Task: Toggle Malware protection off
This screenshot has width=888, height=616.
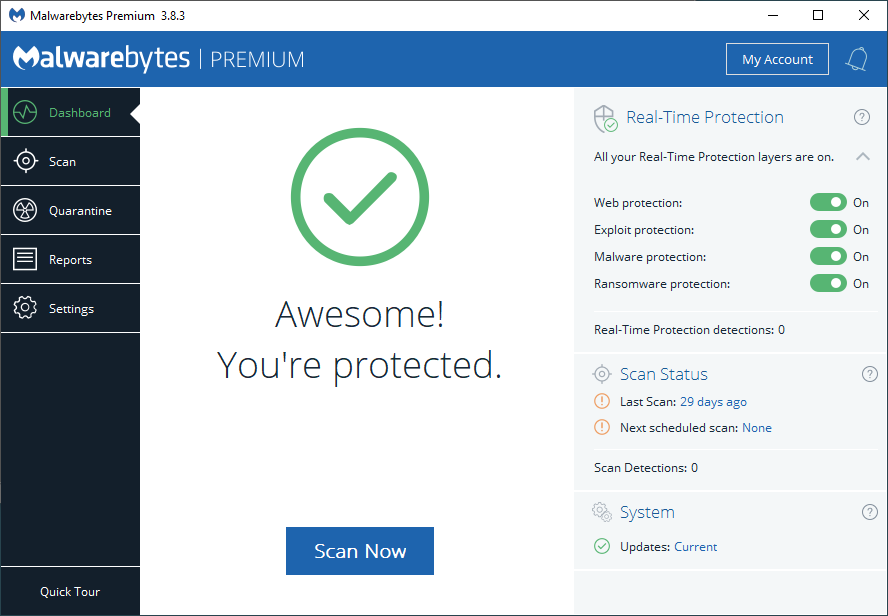Action: (828, 257)
